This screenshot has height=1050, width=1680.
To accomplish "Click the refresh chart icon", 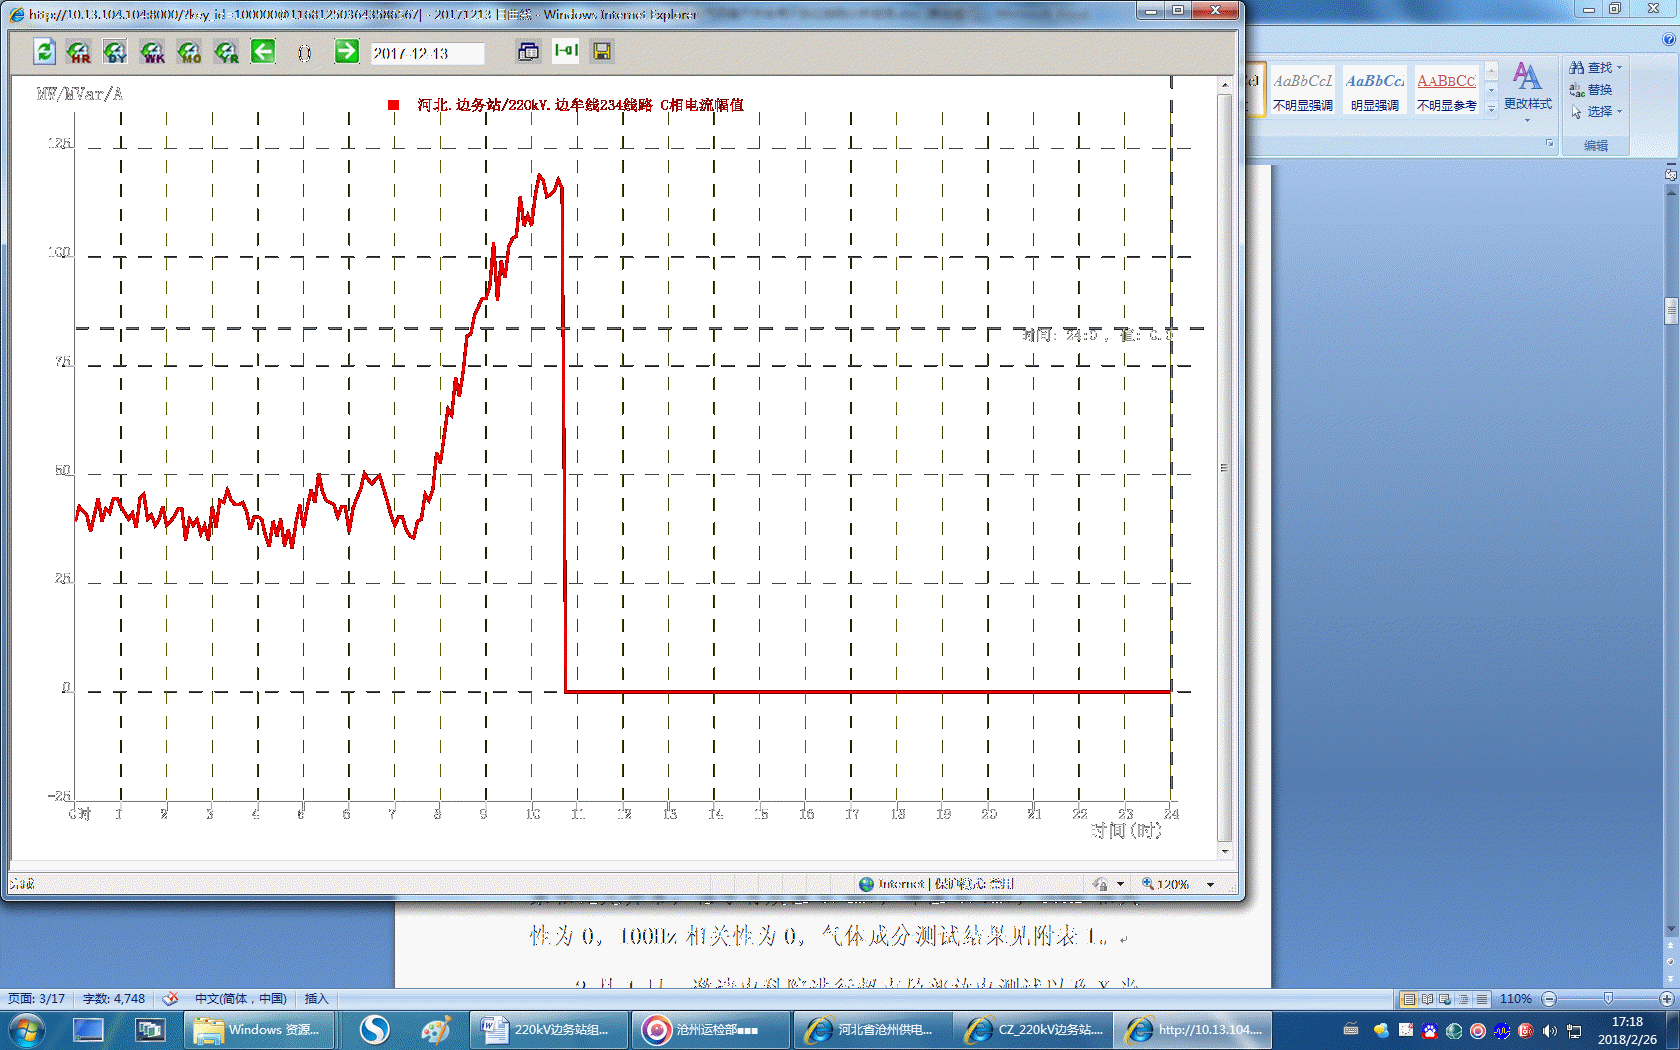I will click(44, 51).
